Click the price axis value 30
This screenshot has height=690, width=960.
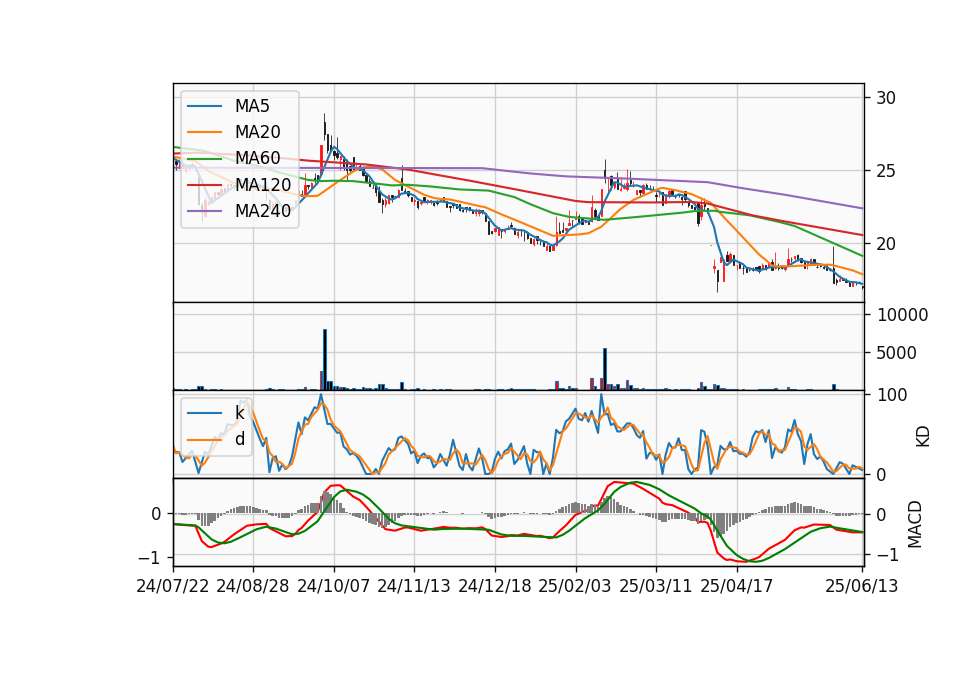pyautogui.click(x=885, y=98)
